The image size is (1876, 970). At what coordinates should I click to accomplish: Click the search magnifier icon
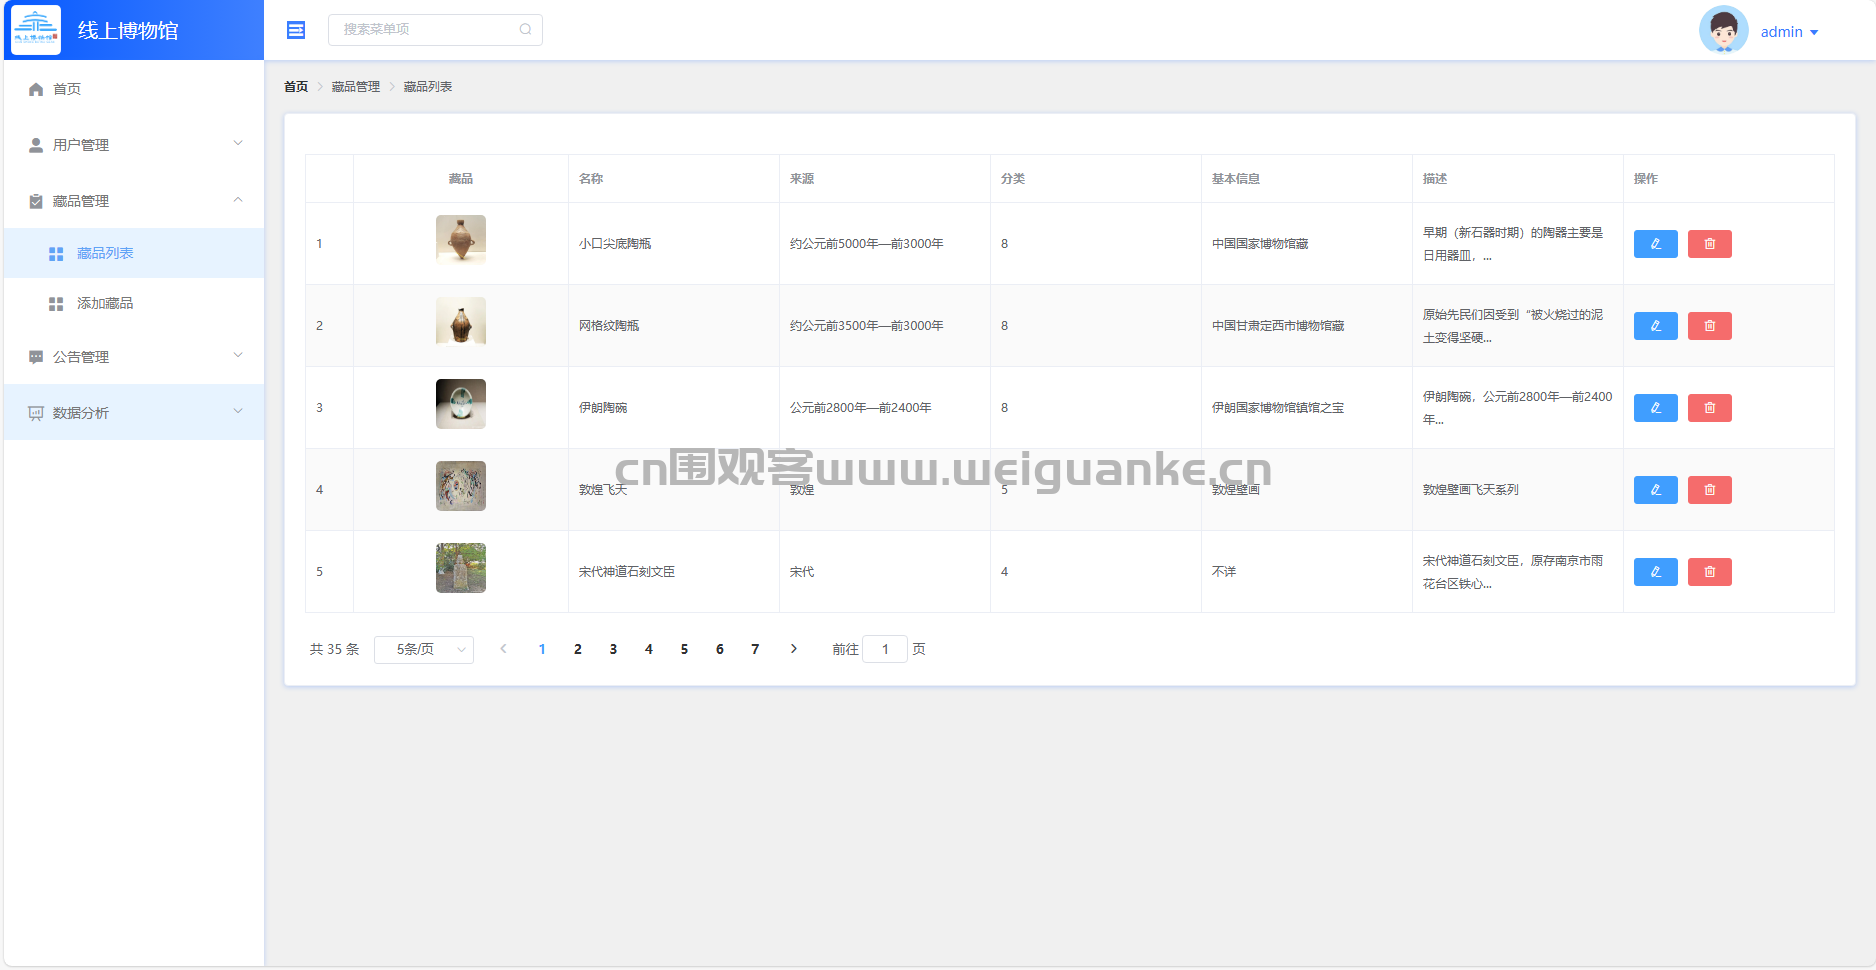pos(525,29)
